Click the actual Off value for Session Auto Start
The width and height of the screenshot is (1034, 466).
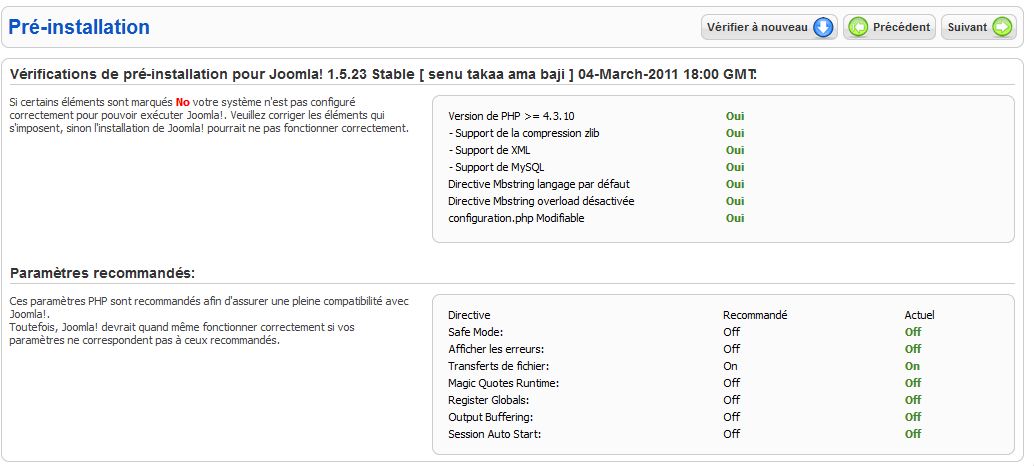[913, 434]
